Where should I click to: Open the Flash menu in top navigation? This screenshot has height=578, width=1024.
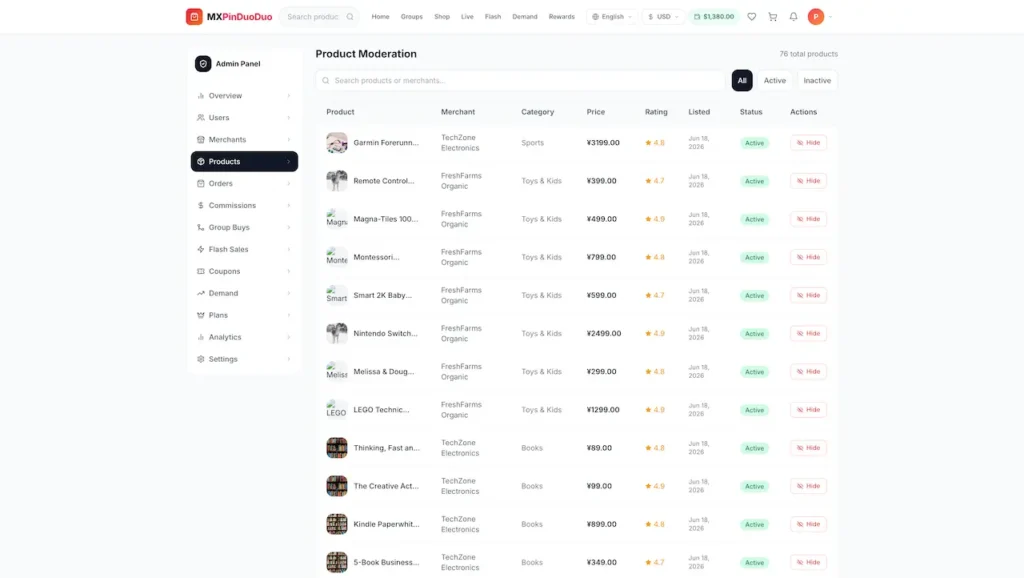[x=493, y=16]
